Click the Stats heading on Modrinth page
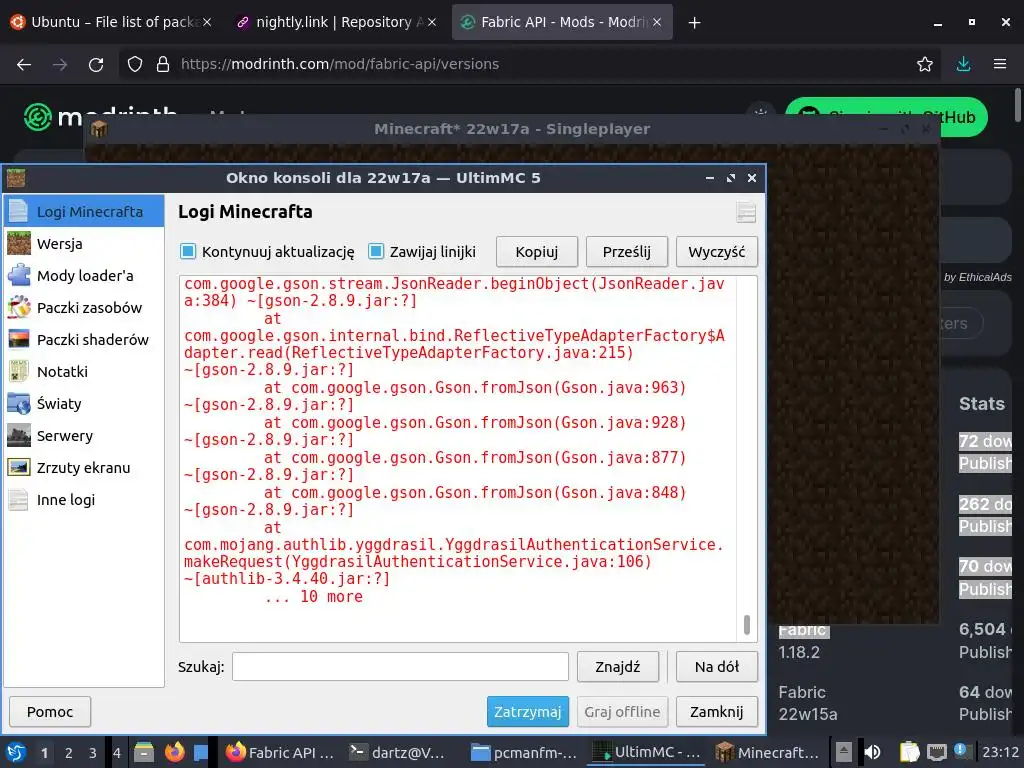Viewport: 1024px width, 768px height. pyautogui.click(x=982, y=404)
